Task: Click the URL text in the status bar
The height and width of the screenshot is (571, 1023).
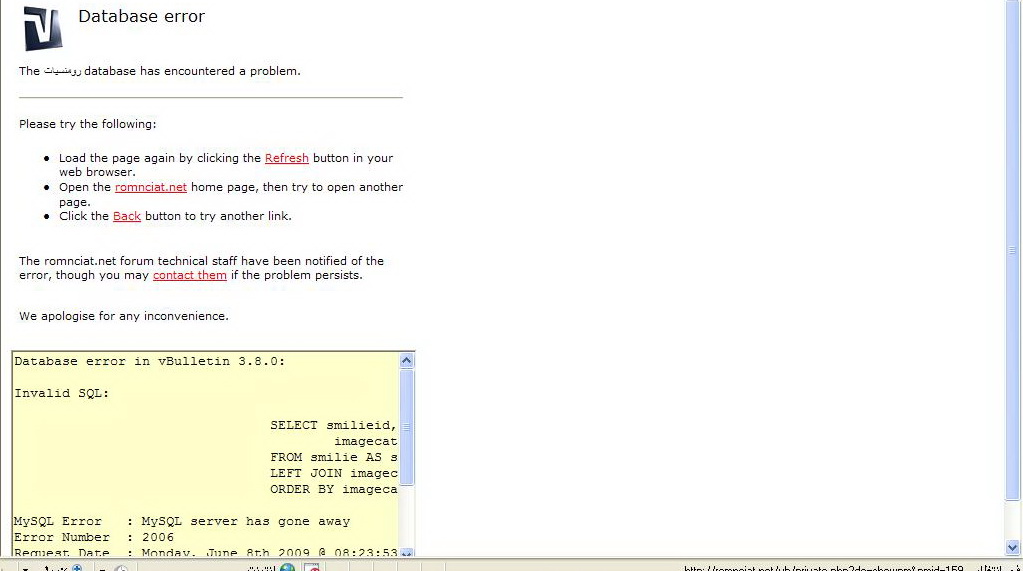Action: tap(820, 568)
